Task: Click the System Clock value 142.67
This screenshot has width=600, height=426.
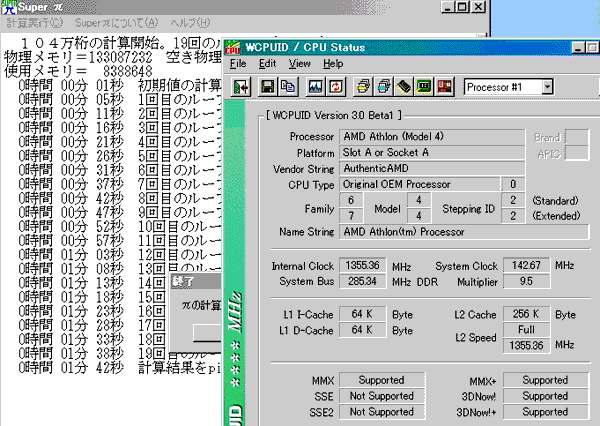Action: pos(527,265)
